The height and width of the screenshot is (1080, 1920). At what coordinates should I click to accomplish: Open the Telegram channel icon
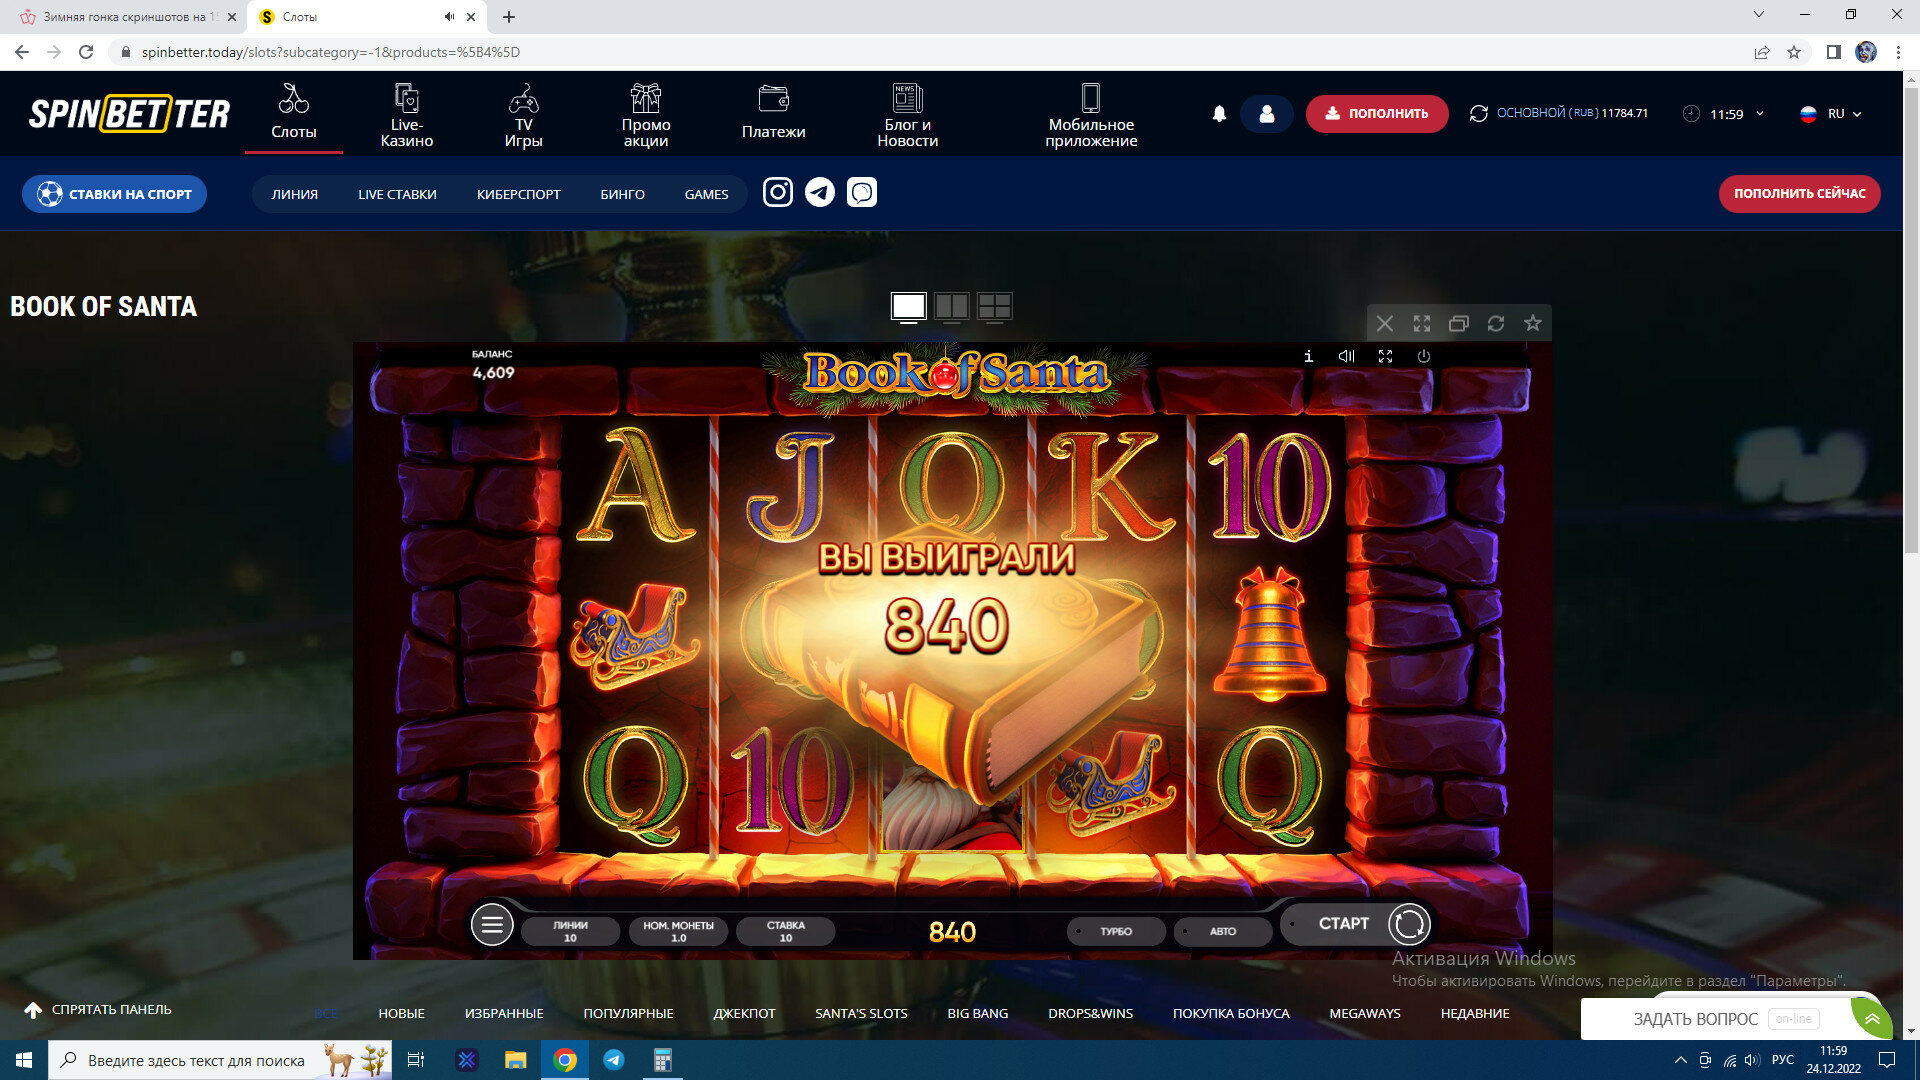point(820,192)
